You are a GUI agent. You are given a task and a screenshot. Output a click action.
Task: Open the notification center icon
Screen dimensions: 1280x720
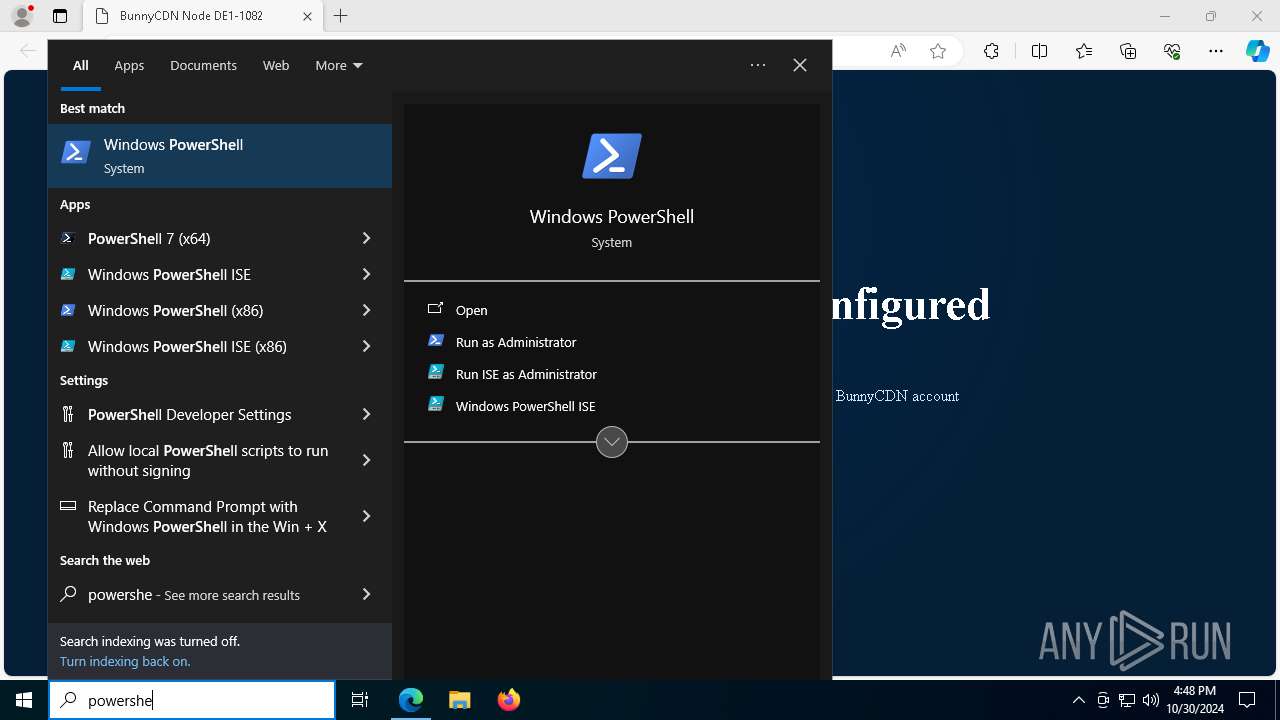1247,700
